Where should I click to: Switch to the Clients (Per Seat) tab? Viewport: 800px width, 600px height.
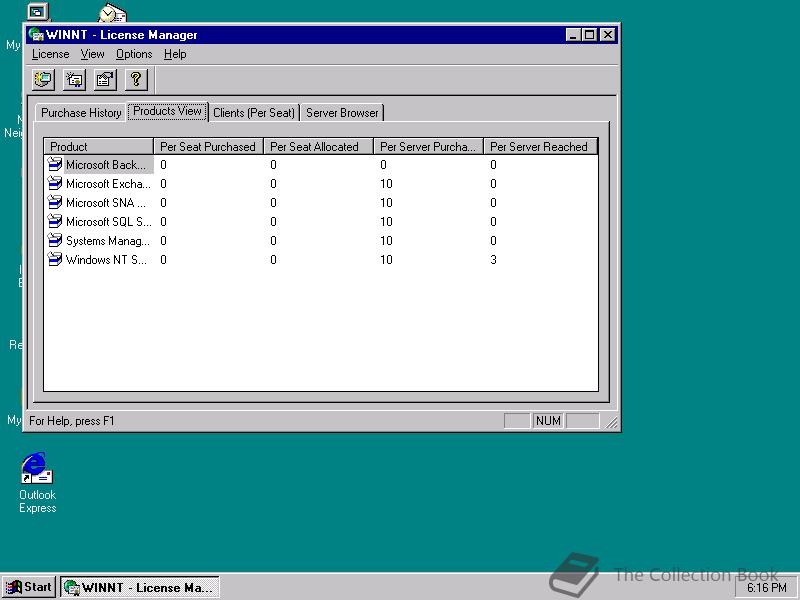[254, 113]
